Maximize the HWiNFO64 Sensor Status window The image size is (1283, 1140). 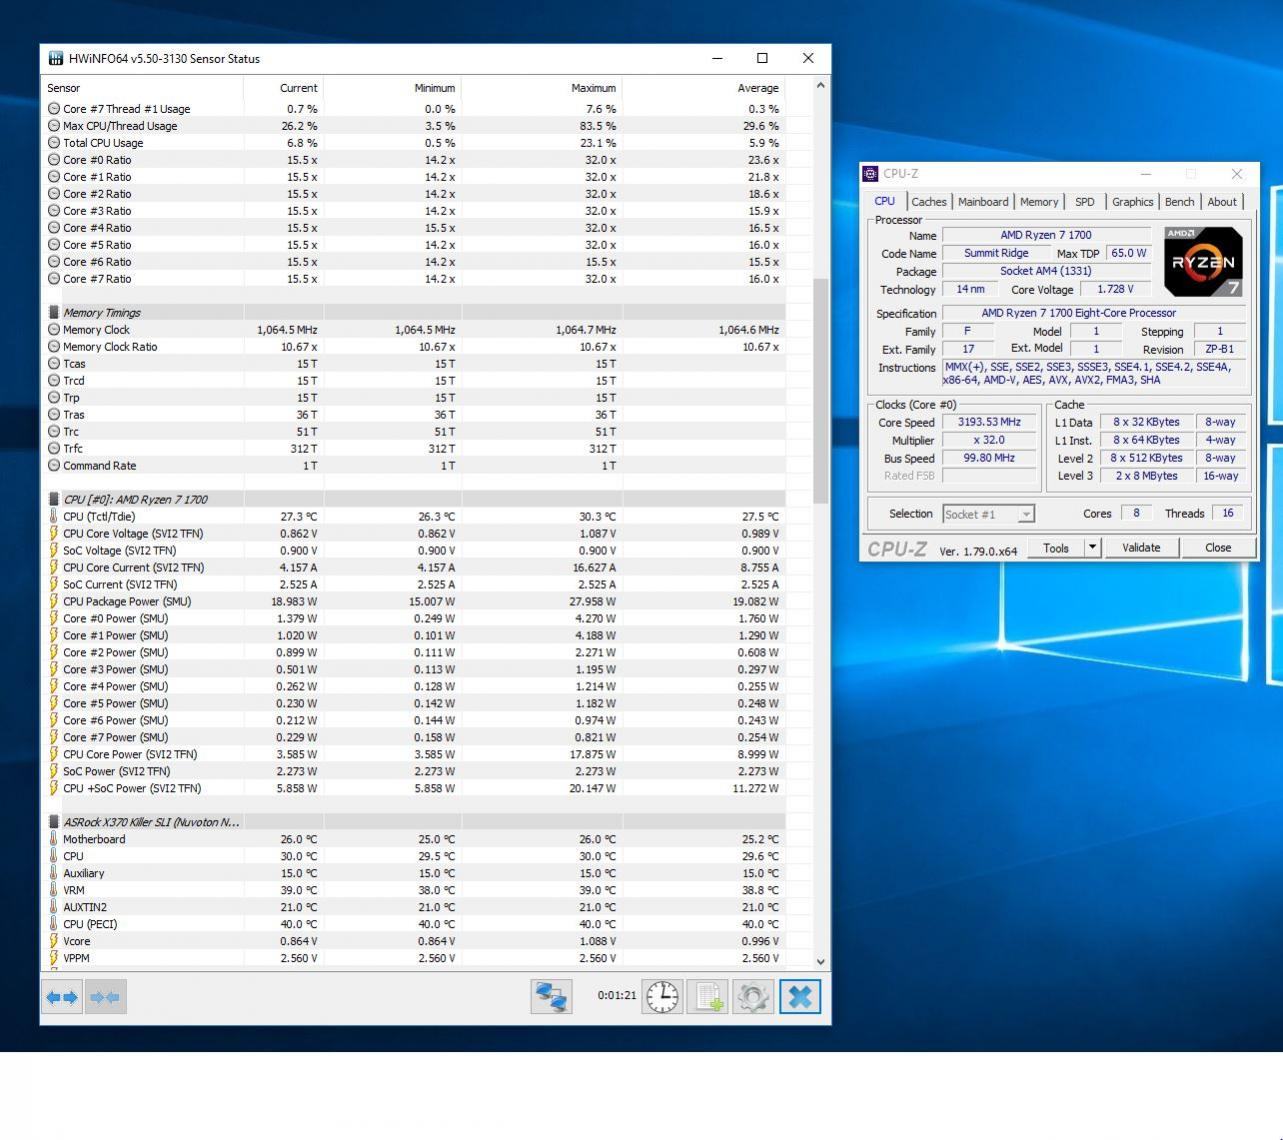point(762,58)
